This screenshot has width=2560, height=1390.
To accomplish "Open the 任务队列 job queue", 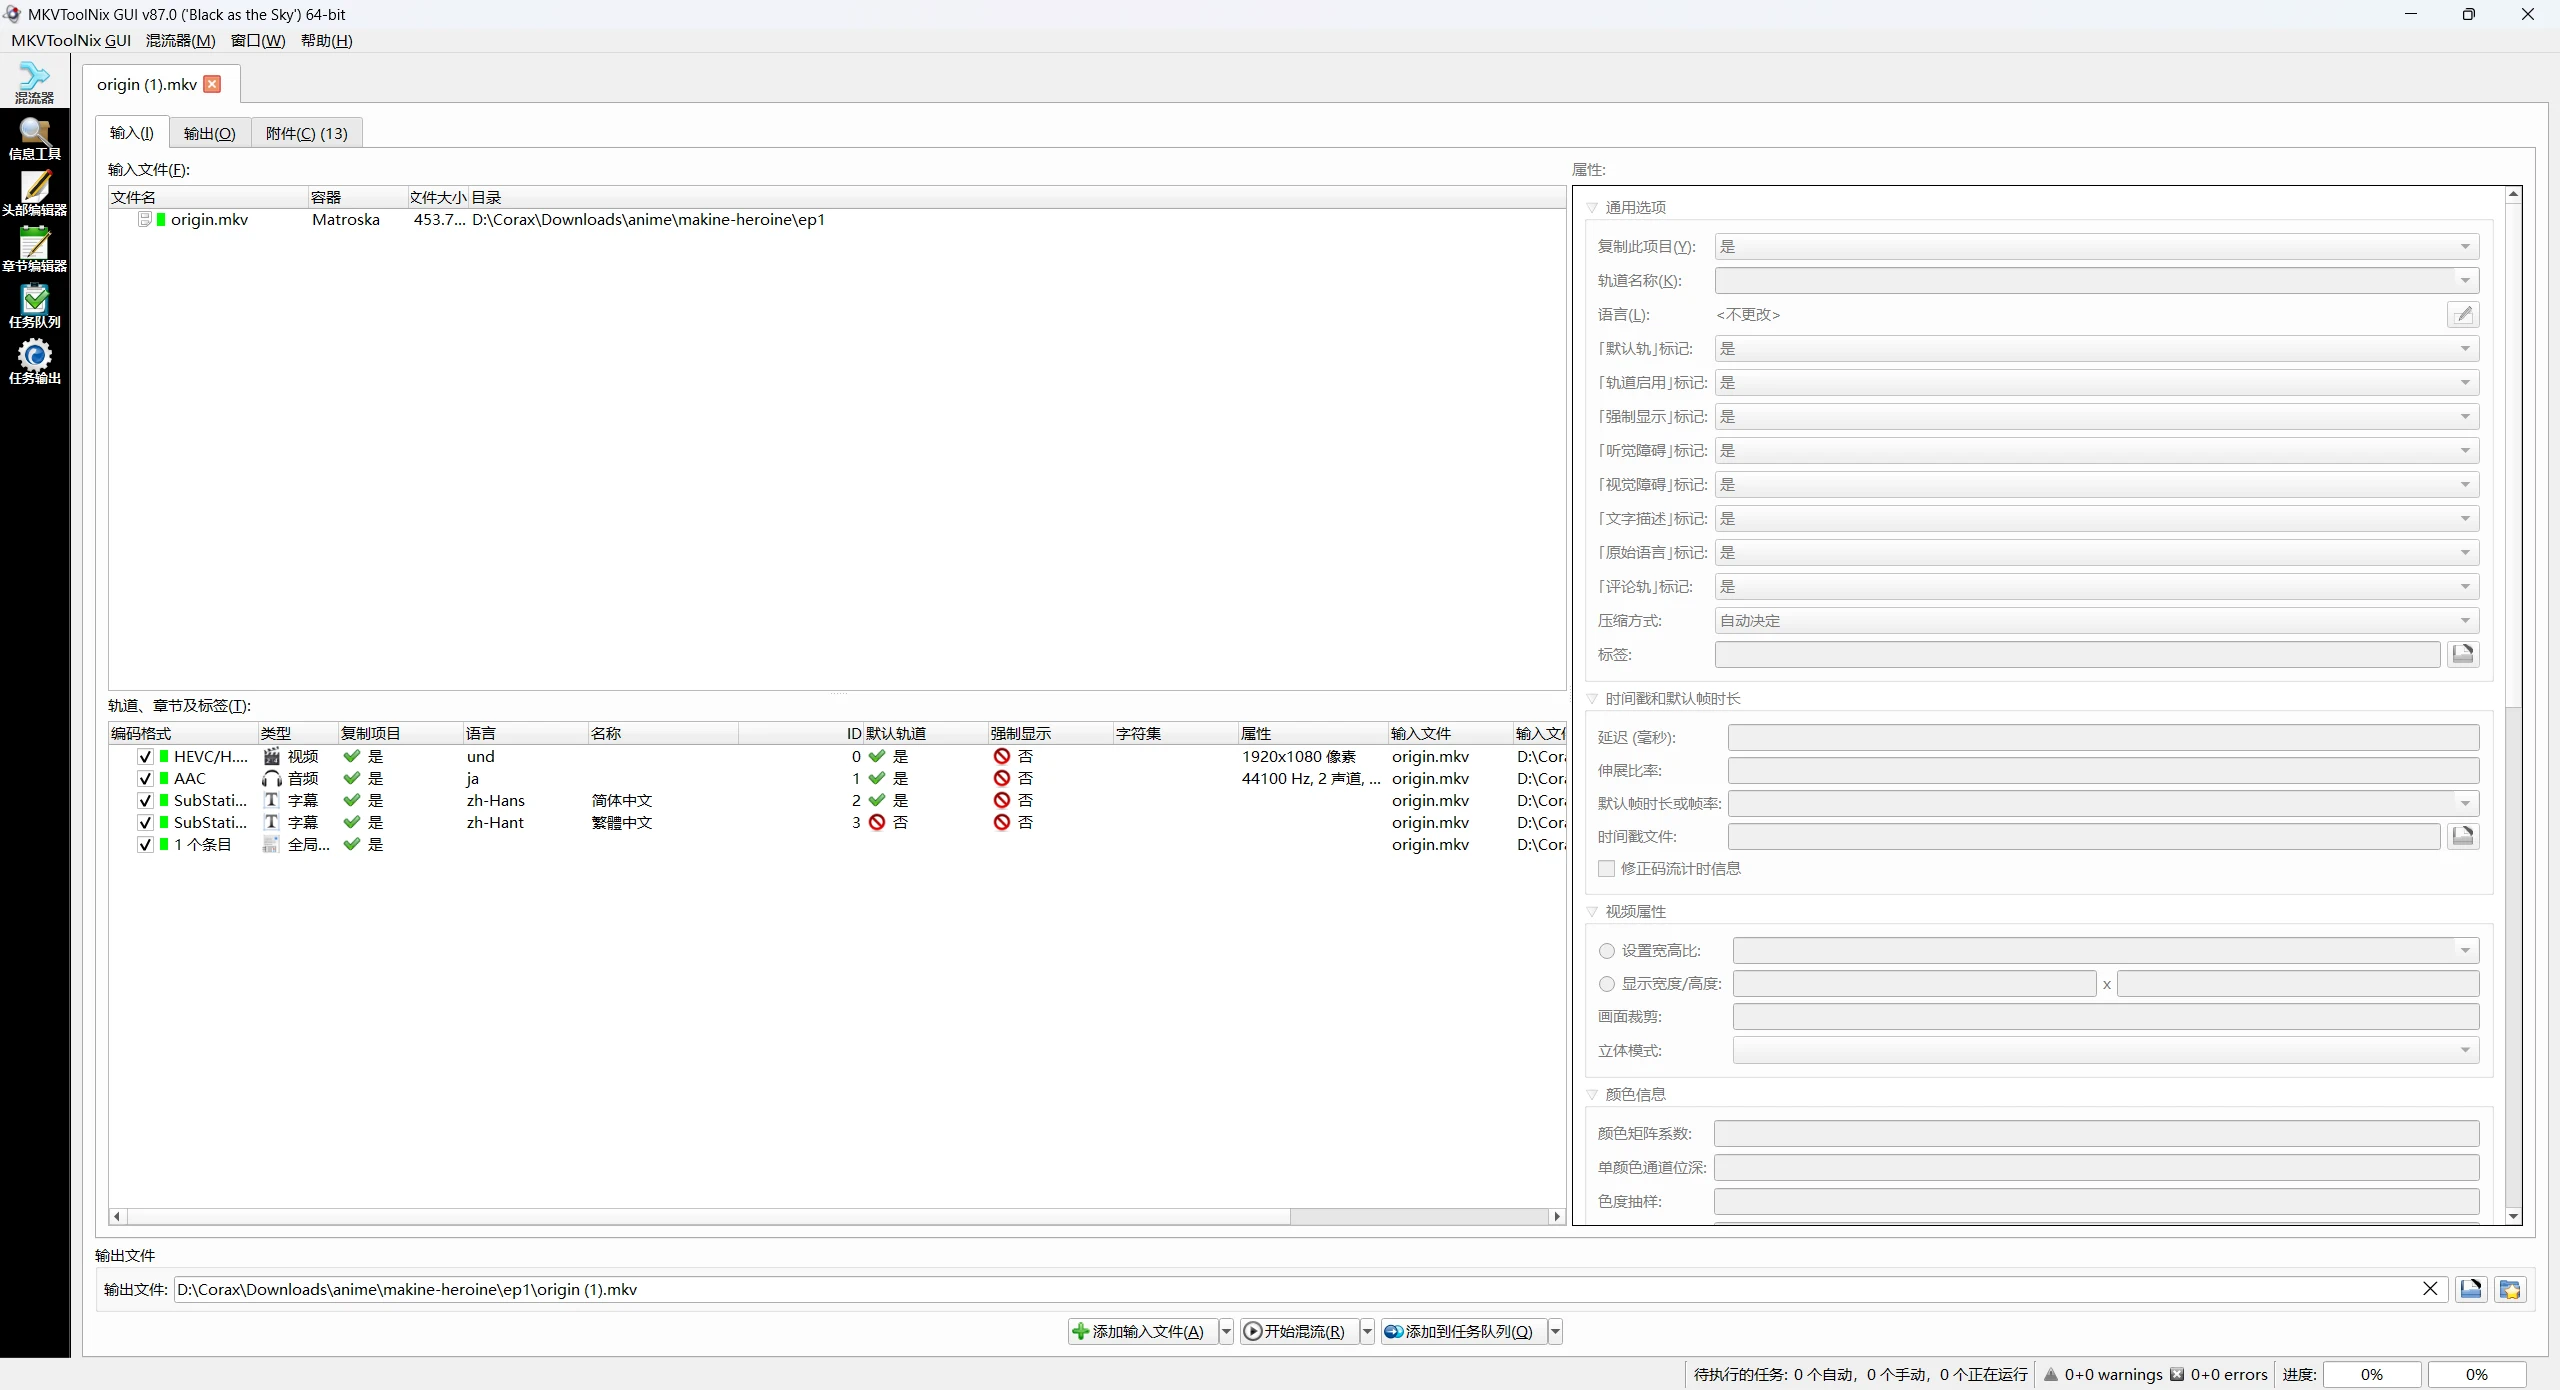I will [35, 306].
